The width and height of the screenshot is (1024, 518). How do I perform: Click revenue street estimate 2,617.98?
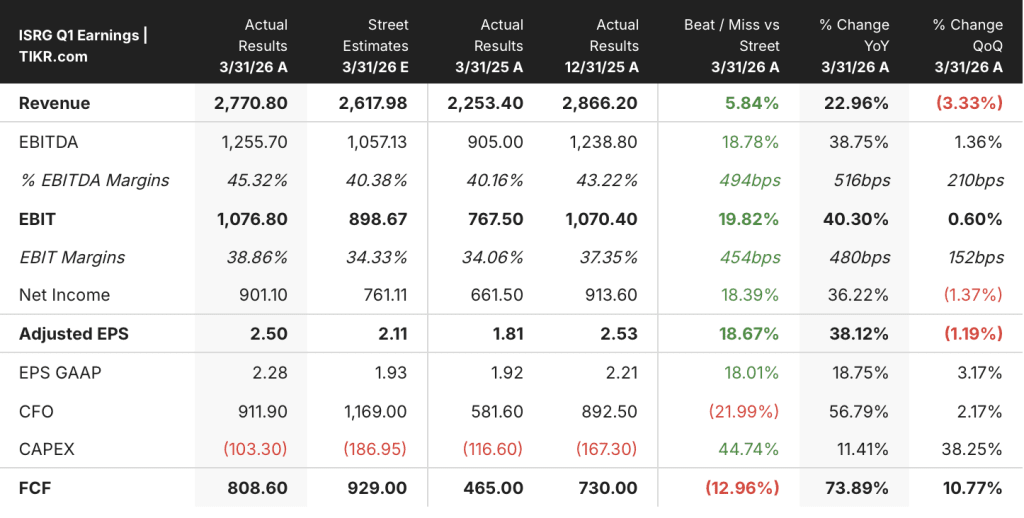click(373, 103)
